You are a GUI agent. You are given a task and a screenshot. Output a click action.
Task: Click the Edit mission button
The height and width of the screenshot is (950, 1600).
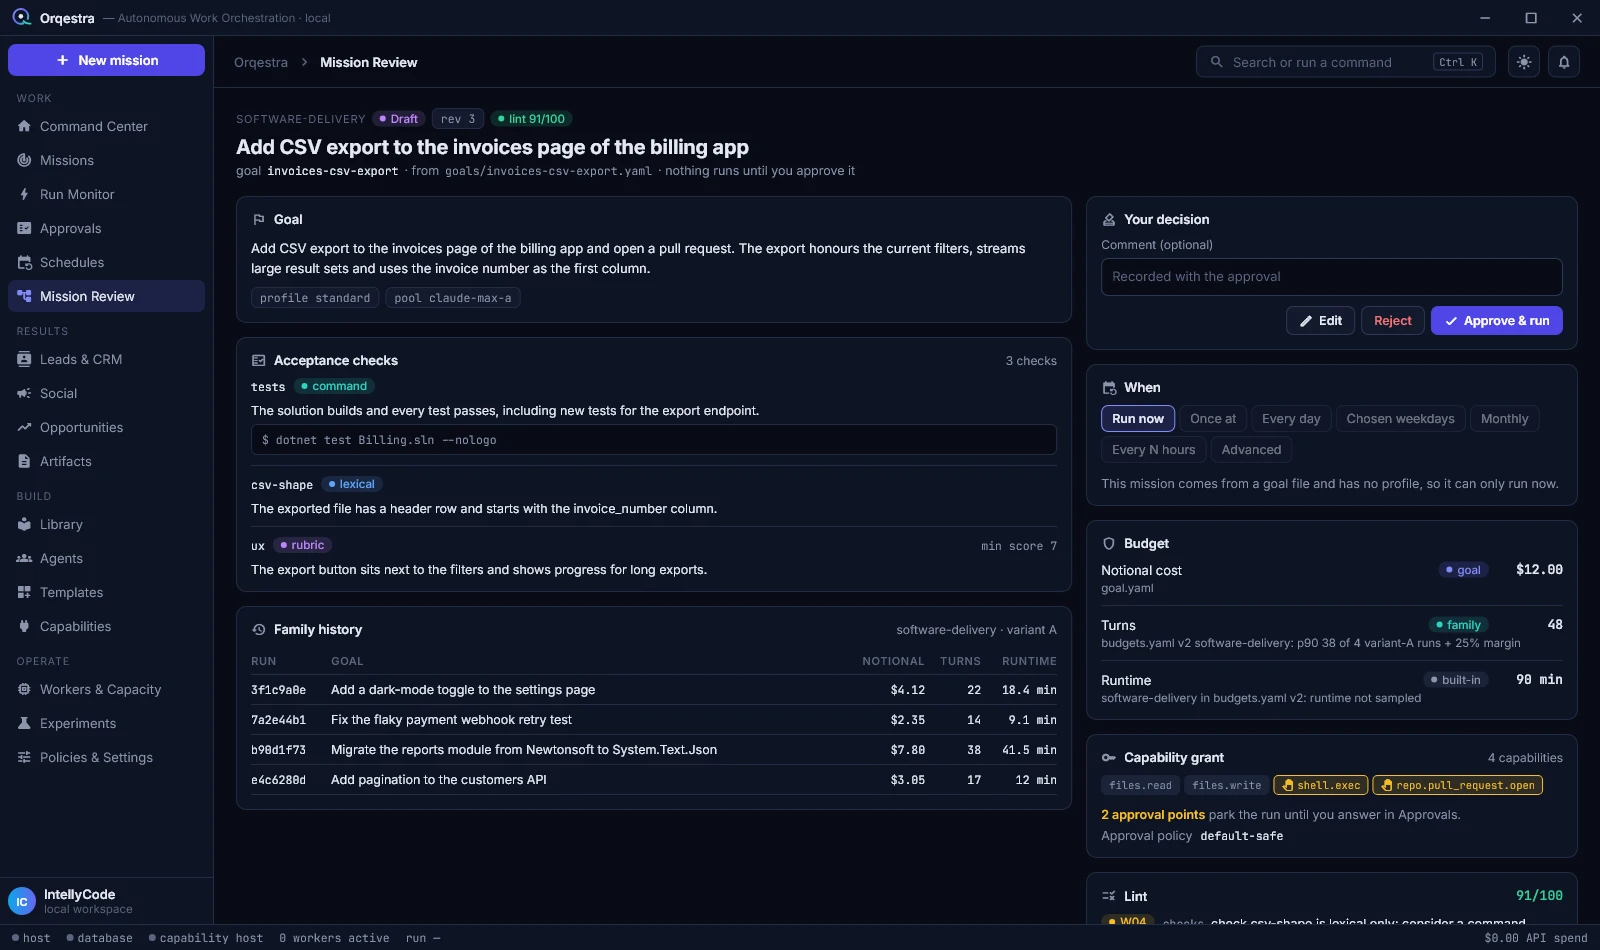(x=1320, y=321)
